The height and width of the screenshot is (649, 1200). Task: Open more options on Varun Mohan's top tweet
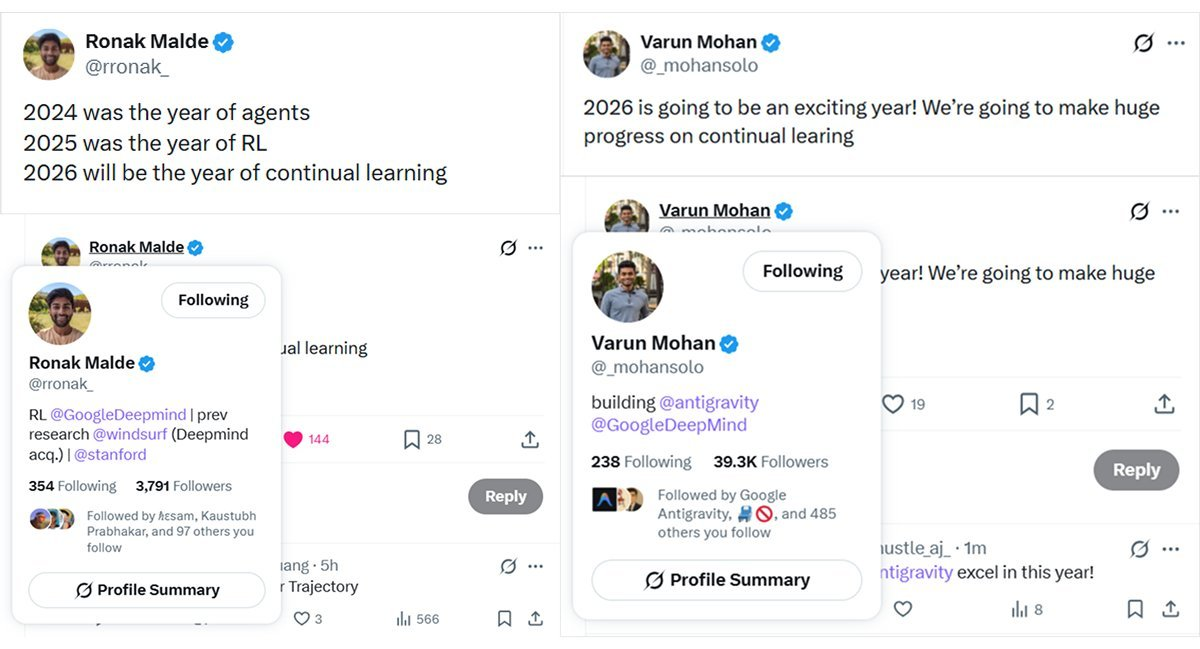pos(1176,43)
